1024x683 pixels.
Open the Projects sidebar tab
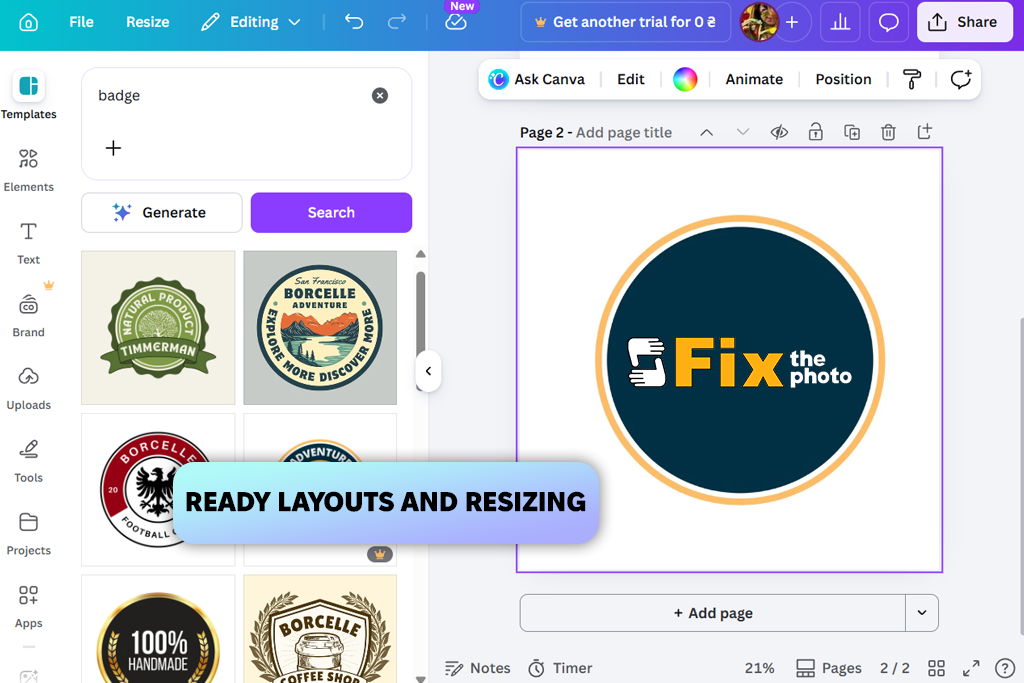[x=28, y=534]
